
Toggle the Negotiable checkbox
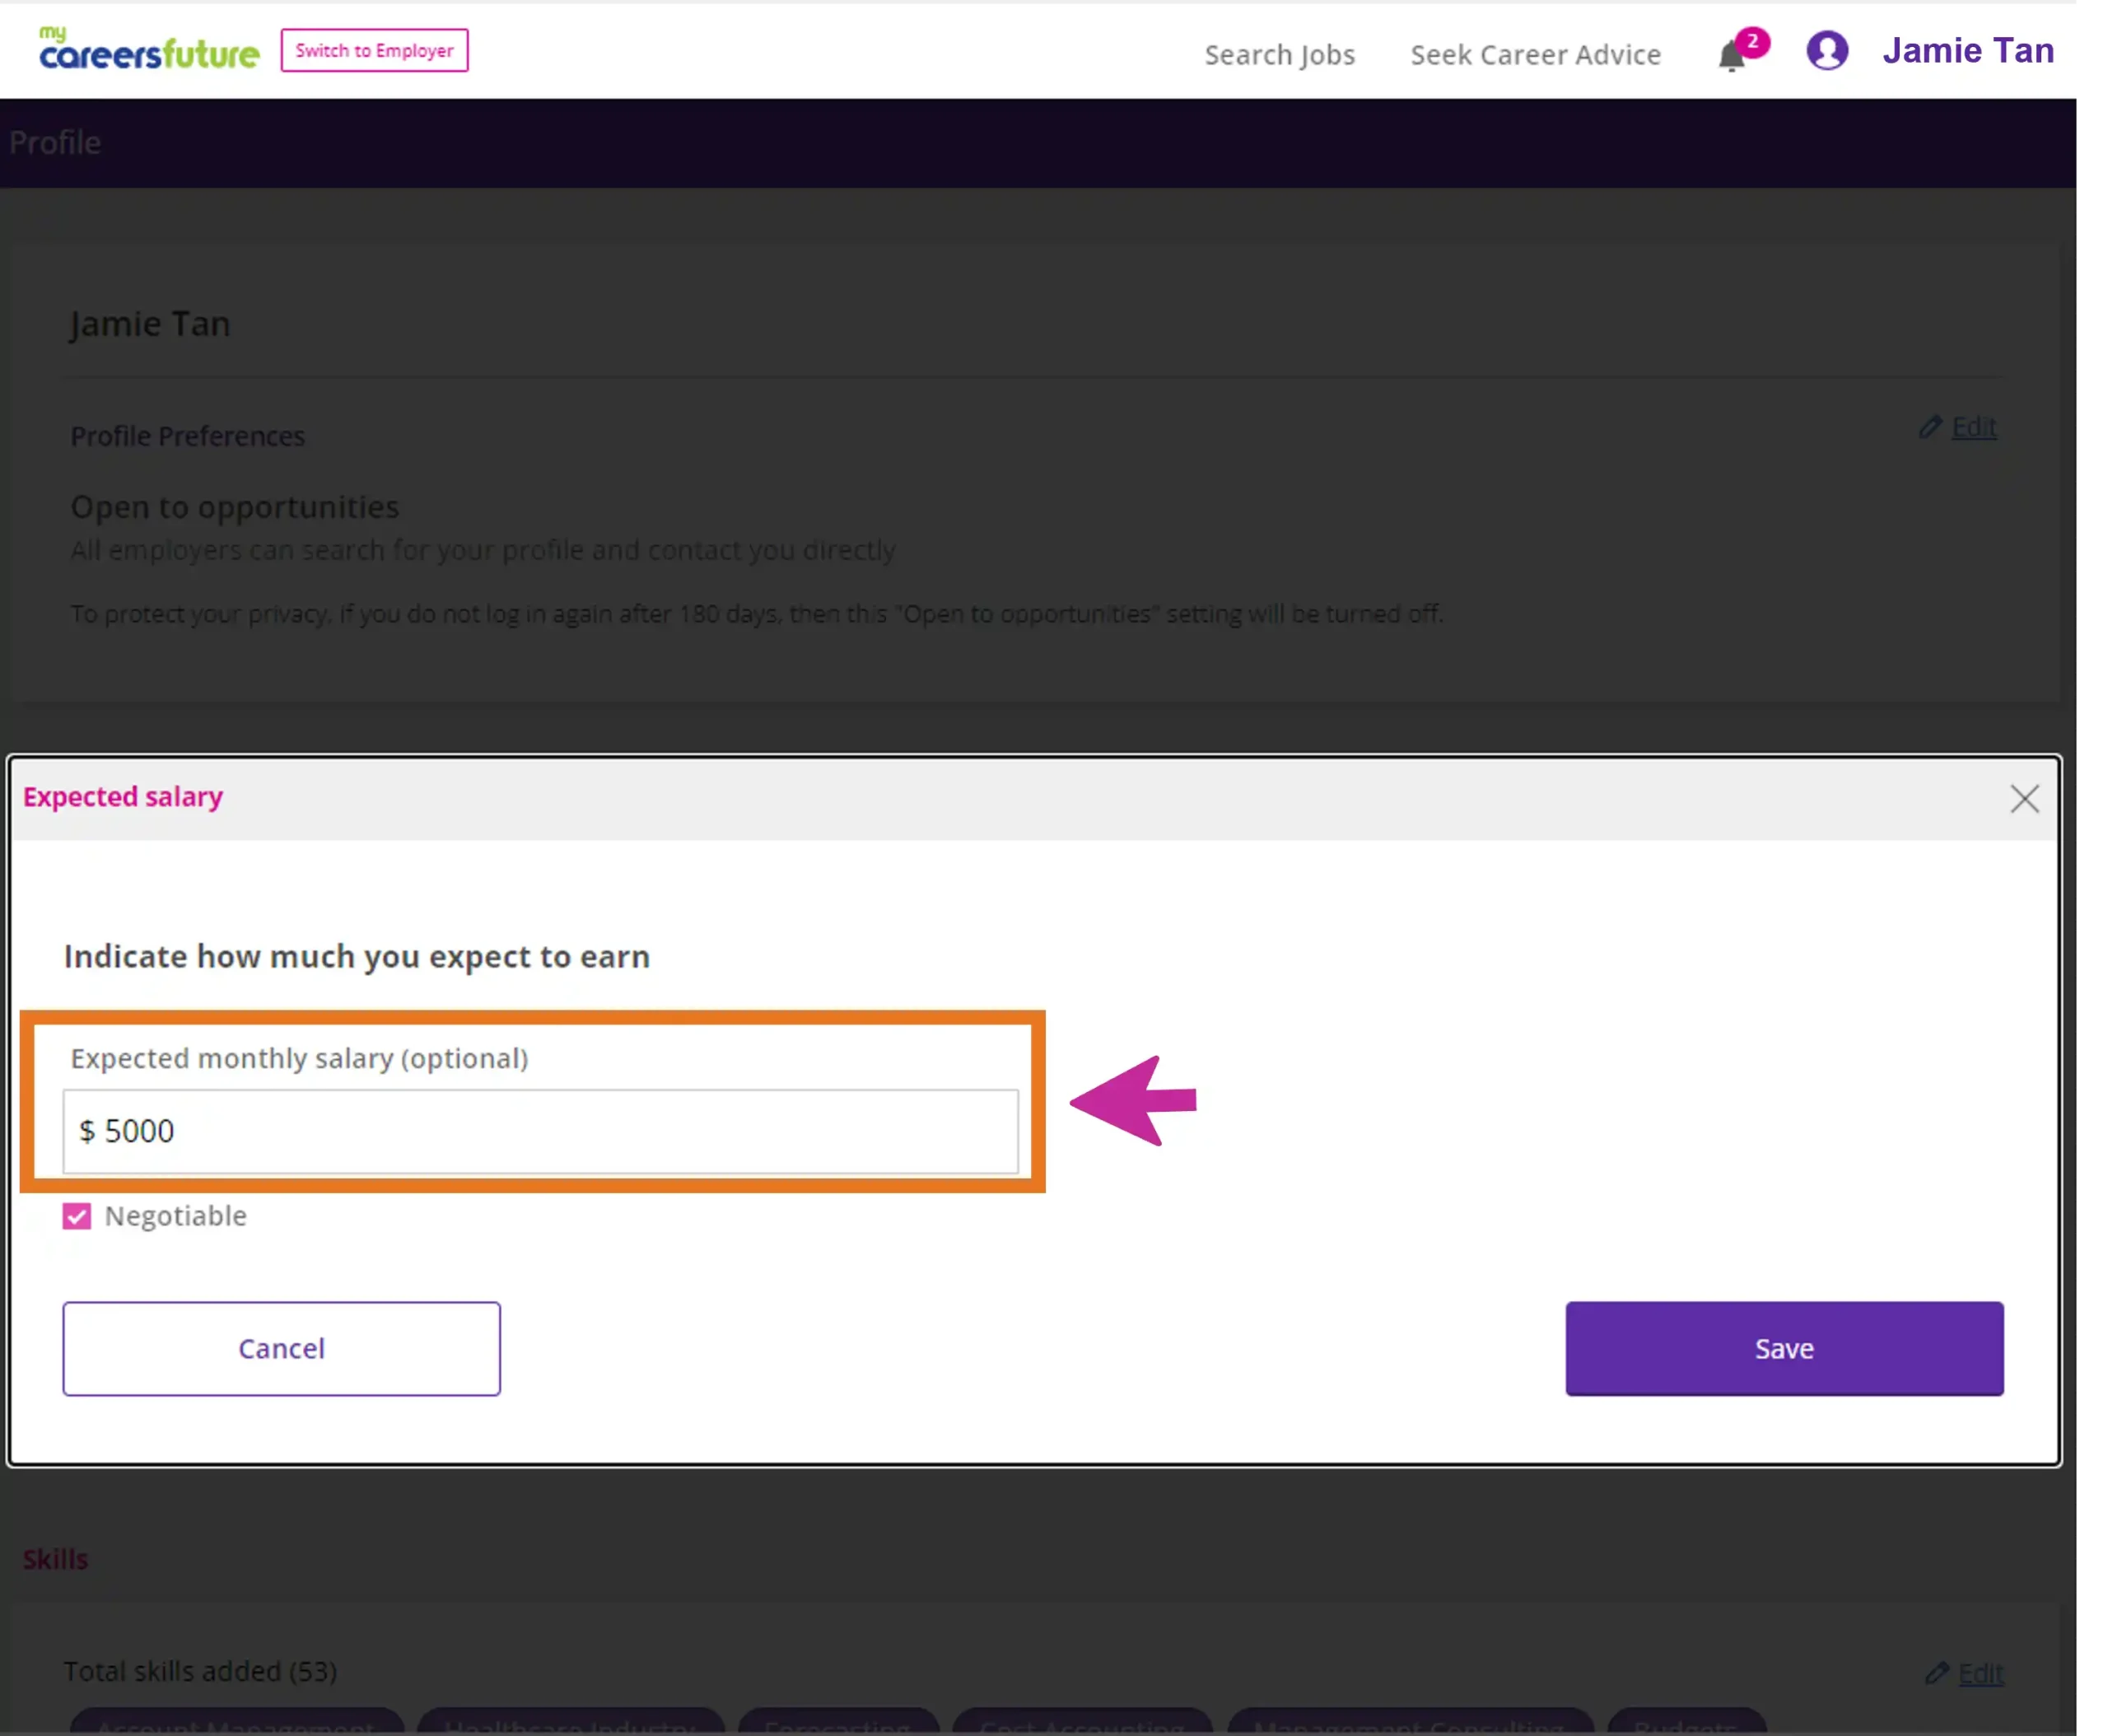click(77, 1216)
